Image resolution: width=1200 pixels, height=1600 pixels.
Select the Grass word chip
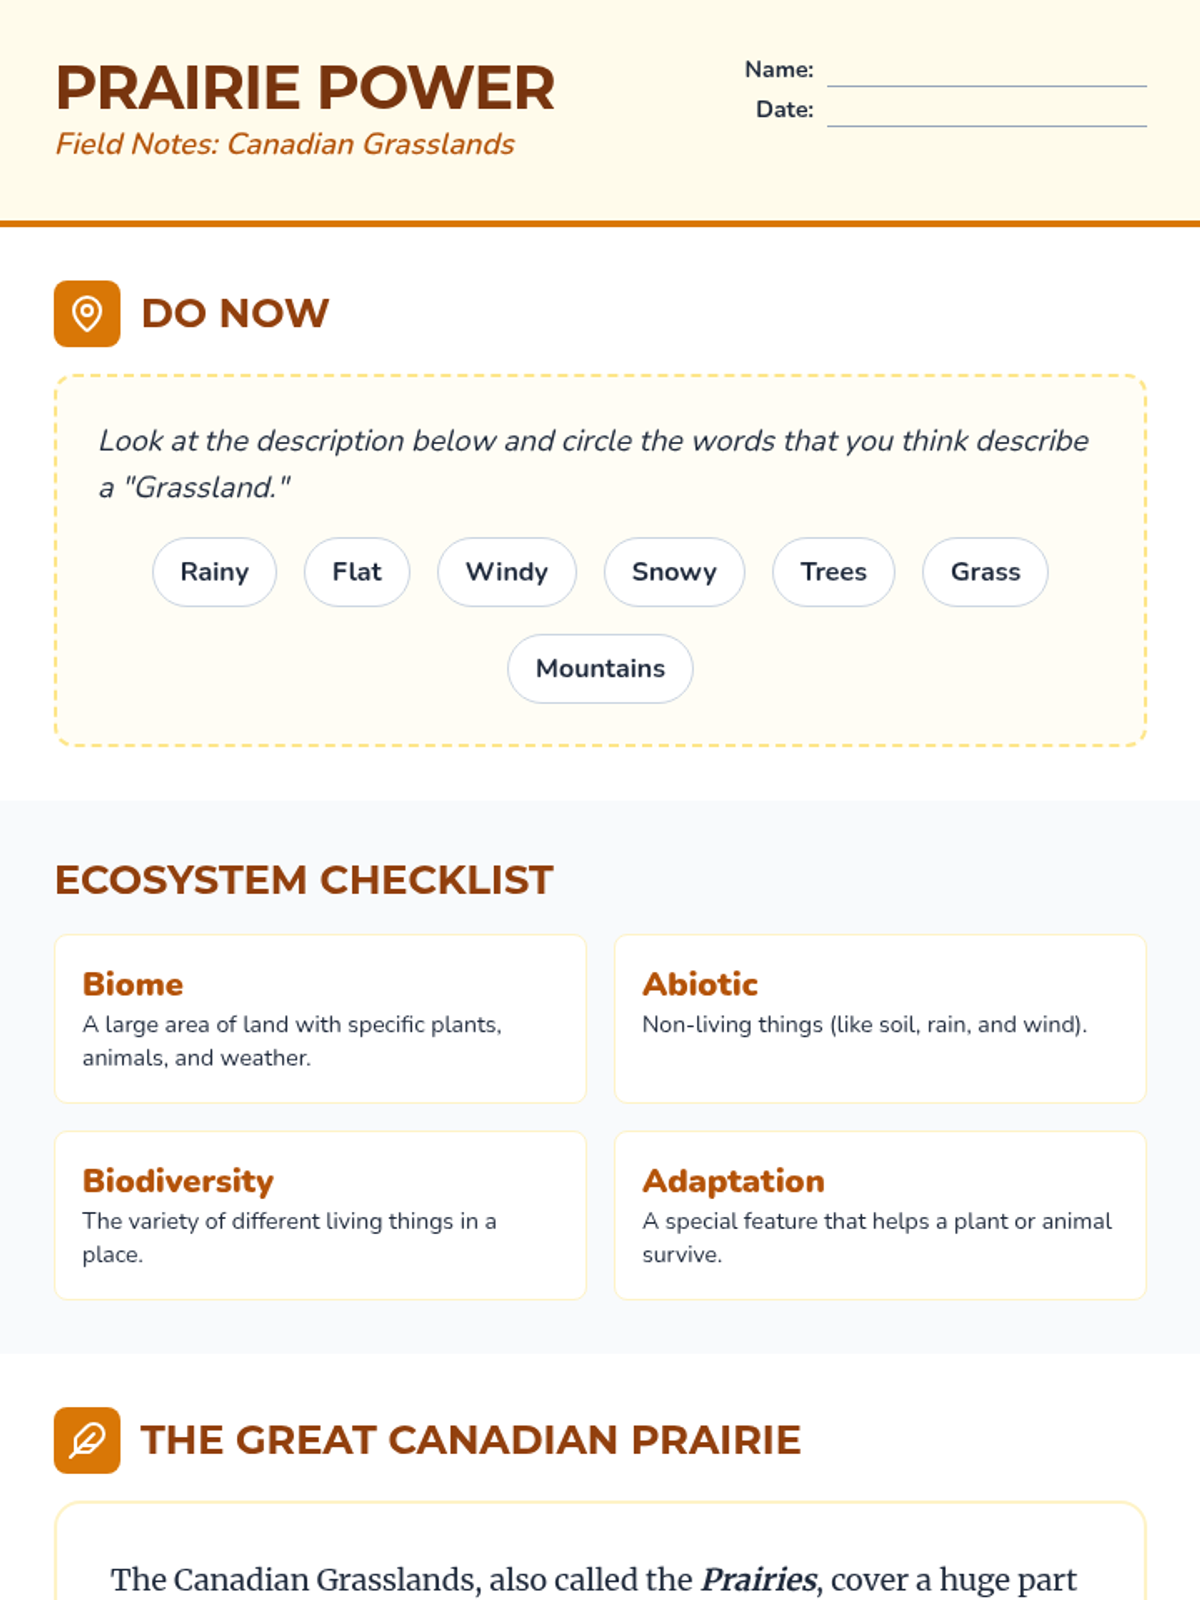(985, 572)
